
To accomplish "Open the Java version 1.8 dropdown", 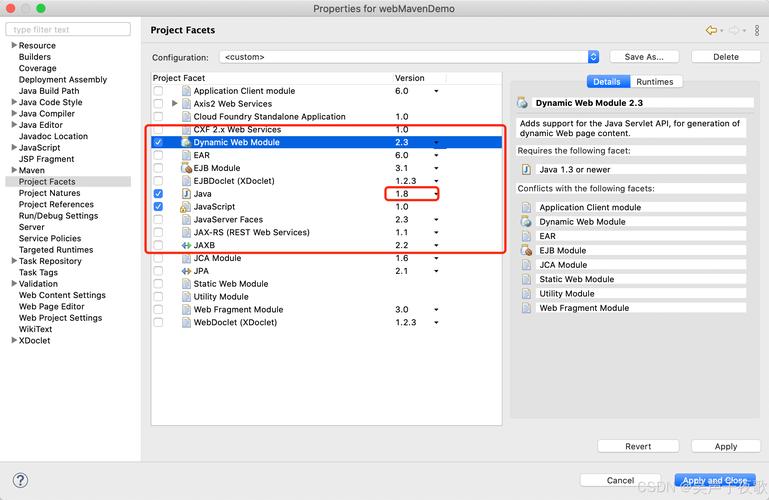I will point(435,194).
